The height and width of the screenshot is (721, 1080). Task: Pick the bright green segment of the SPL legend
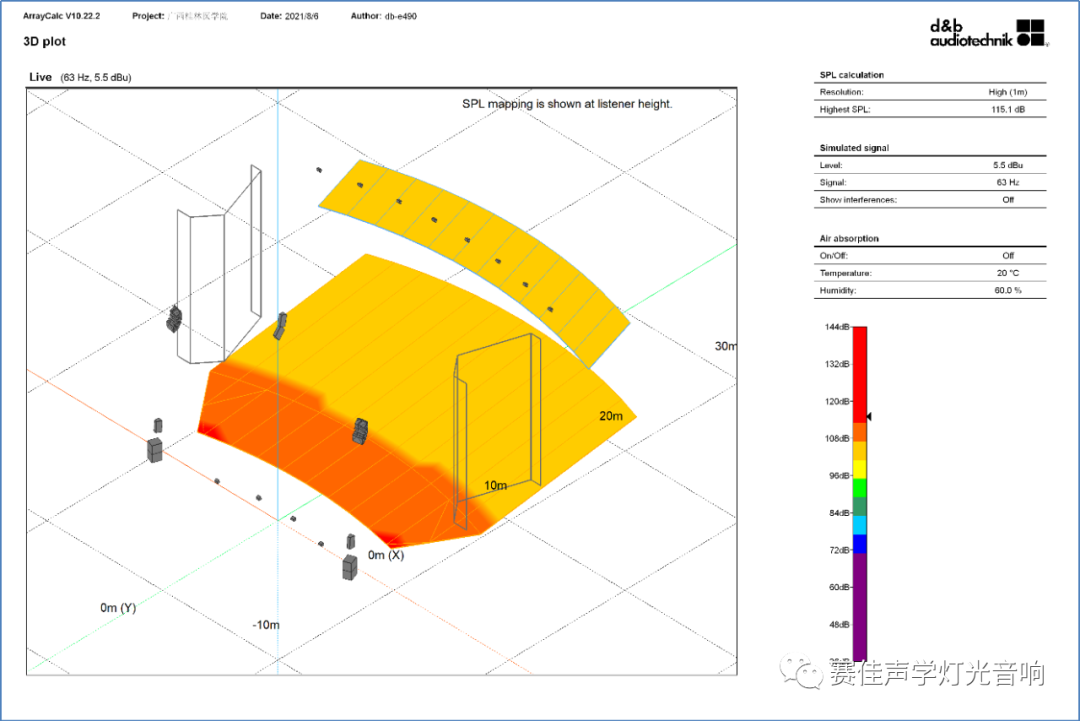point(860,488)
